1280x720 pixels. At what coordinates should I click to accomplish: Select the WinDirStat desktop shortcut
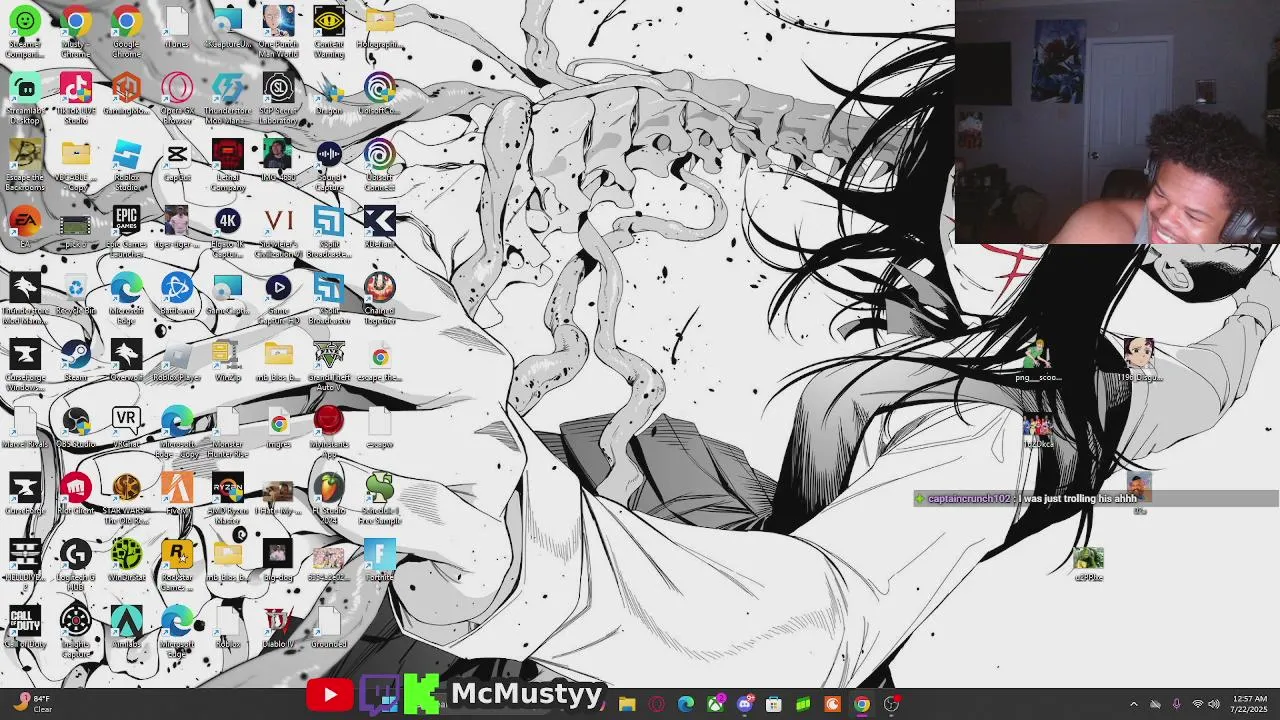[126, 560]
